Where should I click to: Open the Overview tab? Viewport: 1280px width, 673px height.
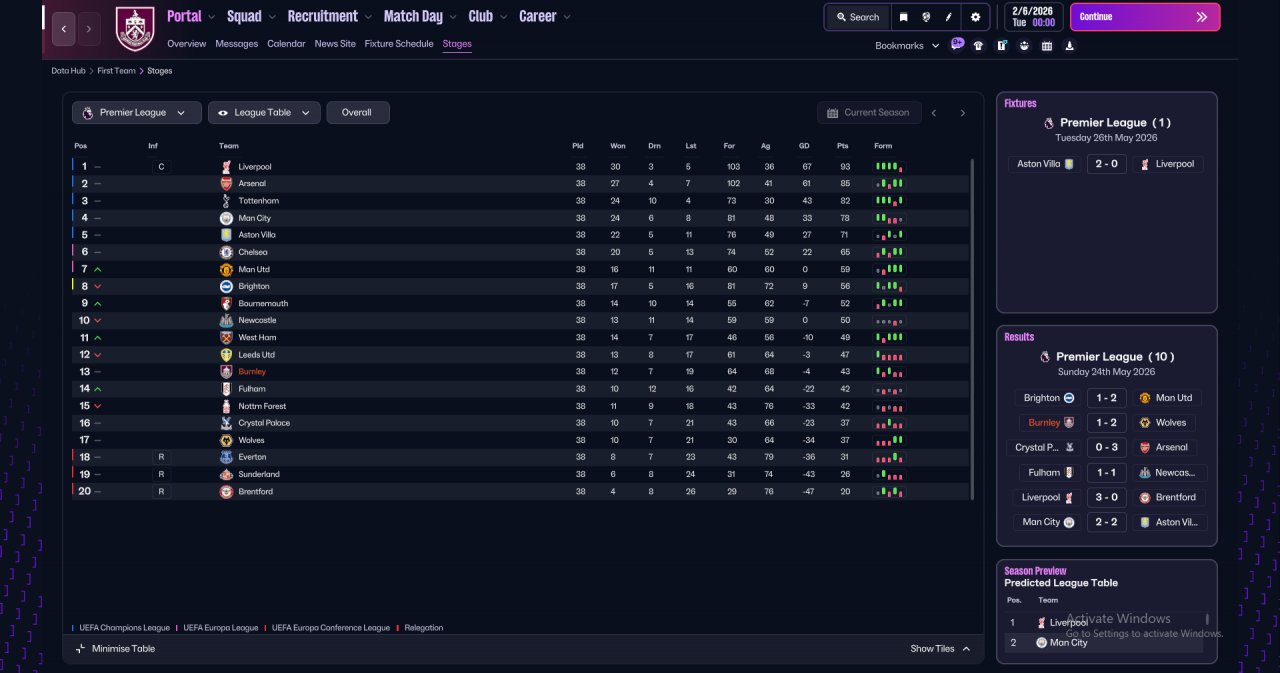[187, 44]
